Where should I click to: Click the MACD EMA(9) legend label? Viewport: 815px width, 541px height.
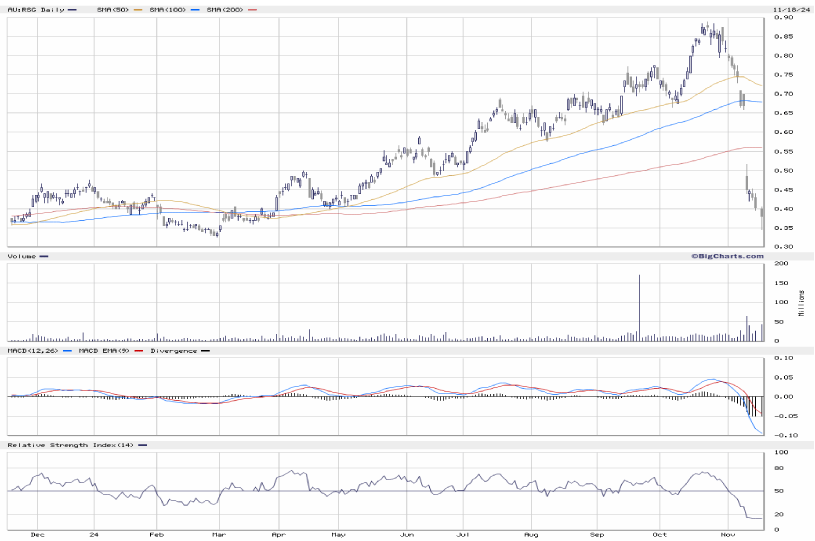103,350
